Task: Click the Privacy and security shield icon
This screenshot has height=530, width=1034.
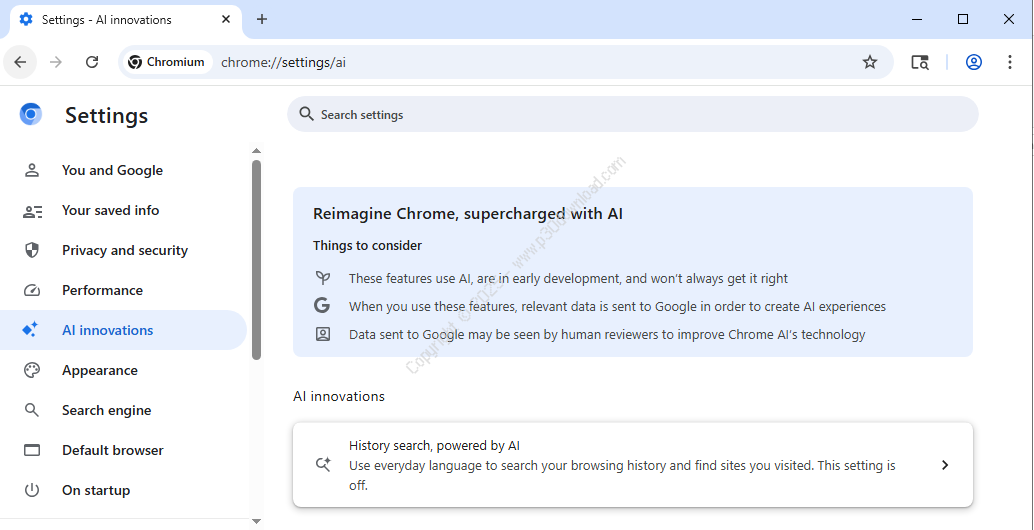Action: [x=32, y=250]
